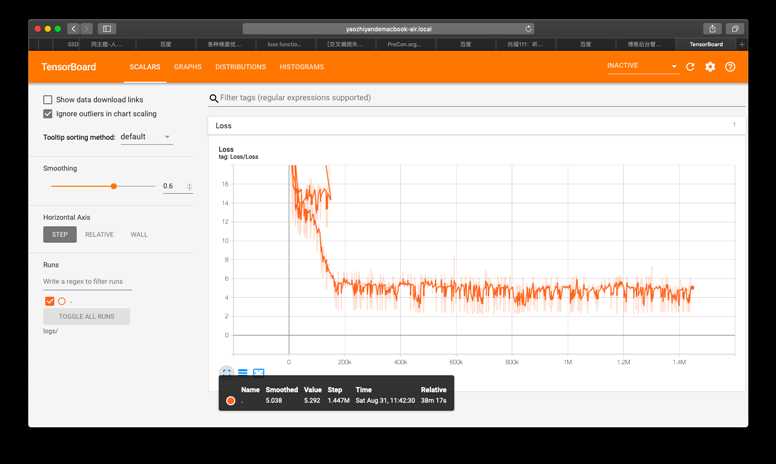776x464 pixels.
Task: Click the Safari address bar
Action: click(388, 29)
